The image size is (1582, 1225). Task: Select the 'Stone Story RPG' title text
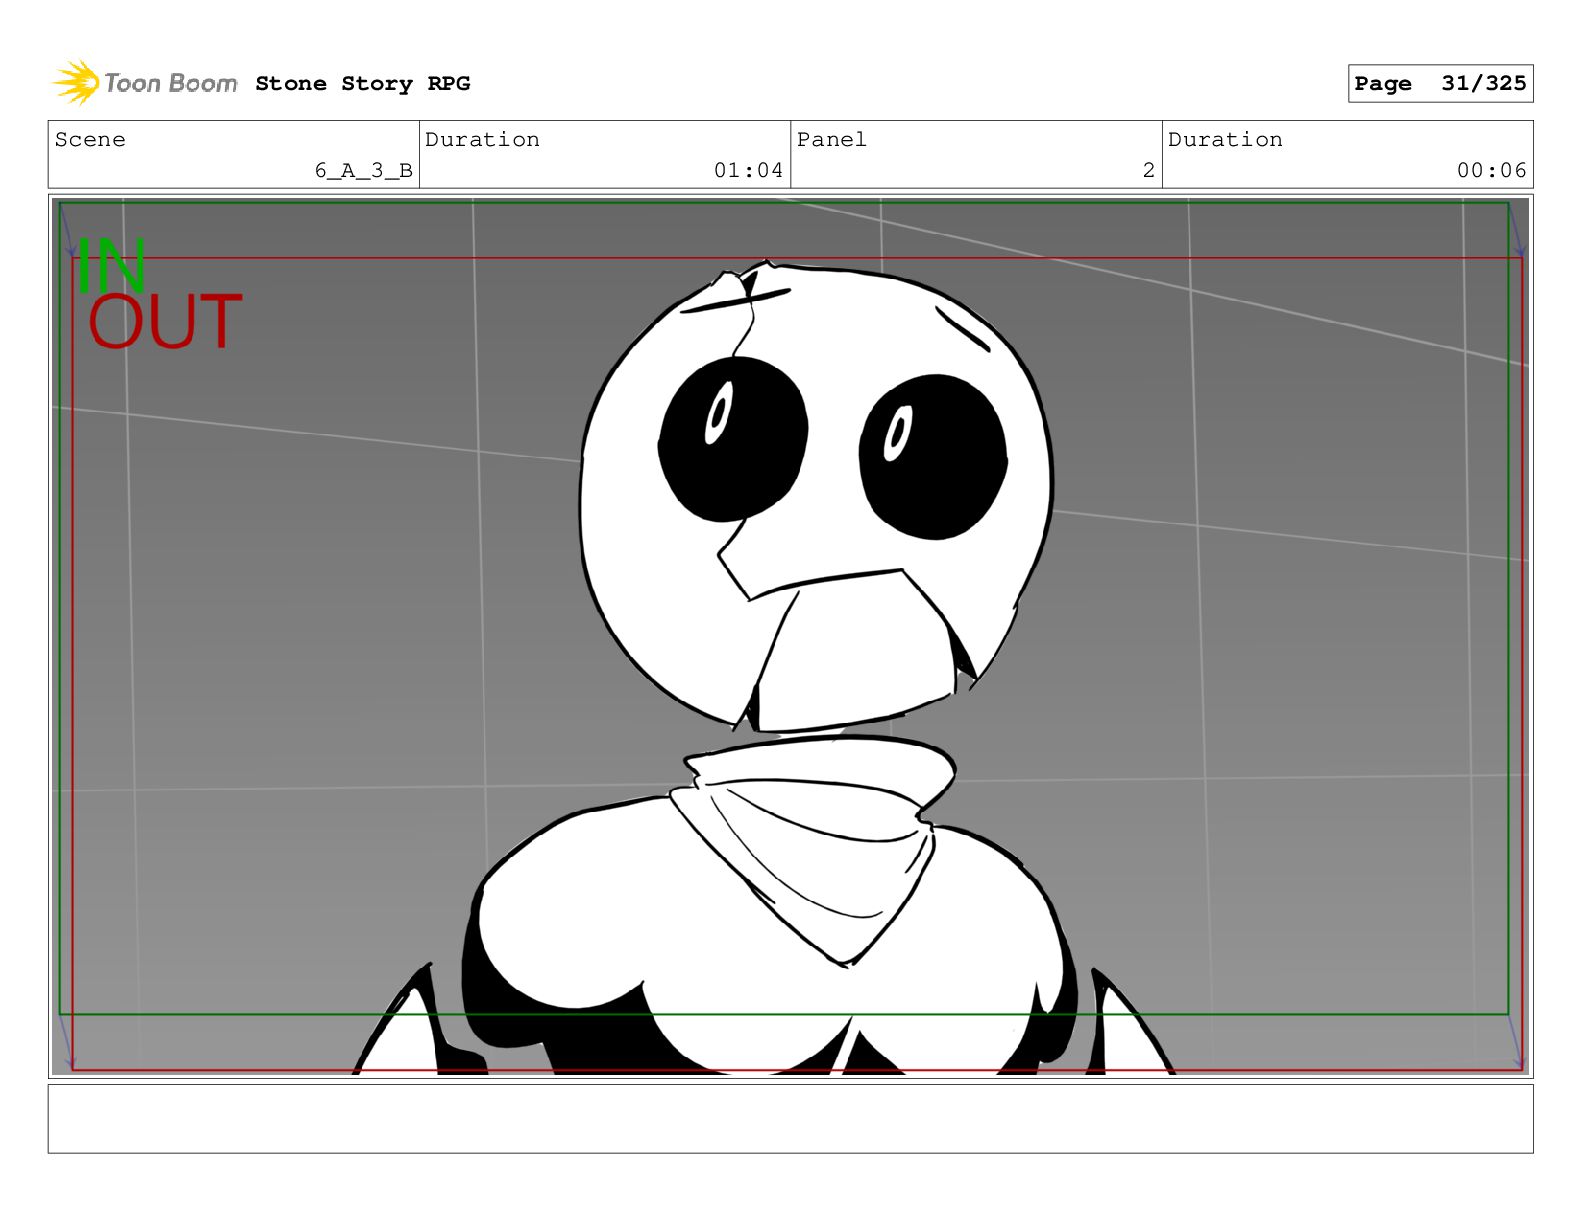point(363,84)
